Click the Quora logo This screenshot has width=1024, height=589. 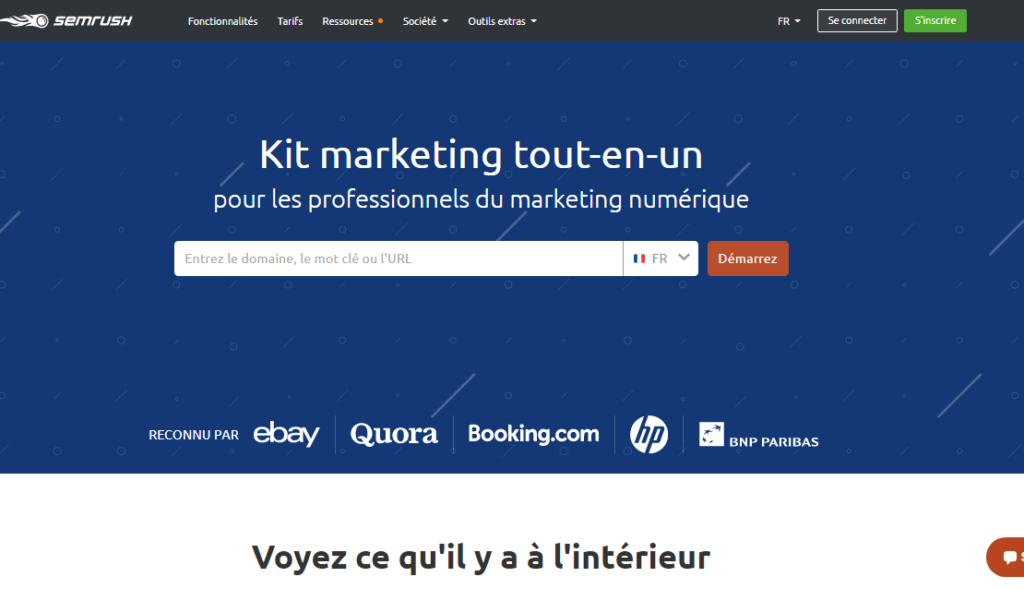click(394, 434)
